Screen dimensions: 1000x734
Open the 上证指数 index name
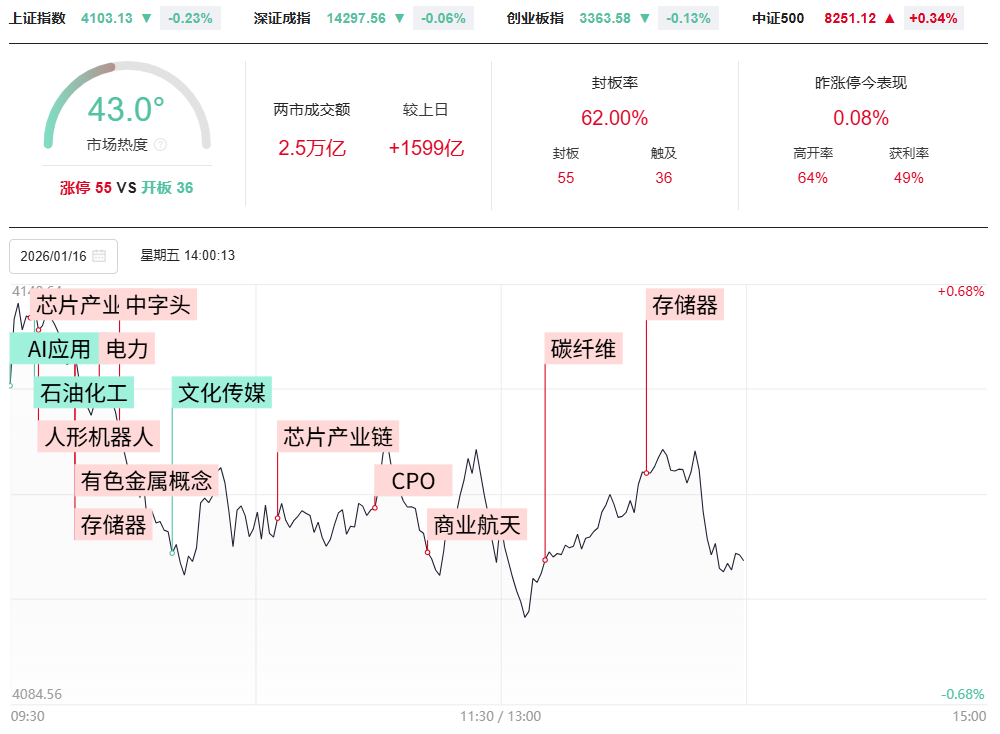pyautogui.click(x=37, y=18)
